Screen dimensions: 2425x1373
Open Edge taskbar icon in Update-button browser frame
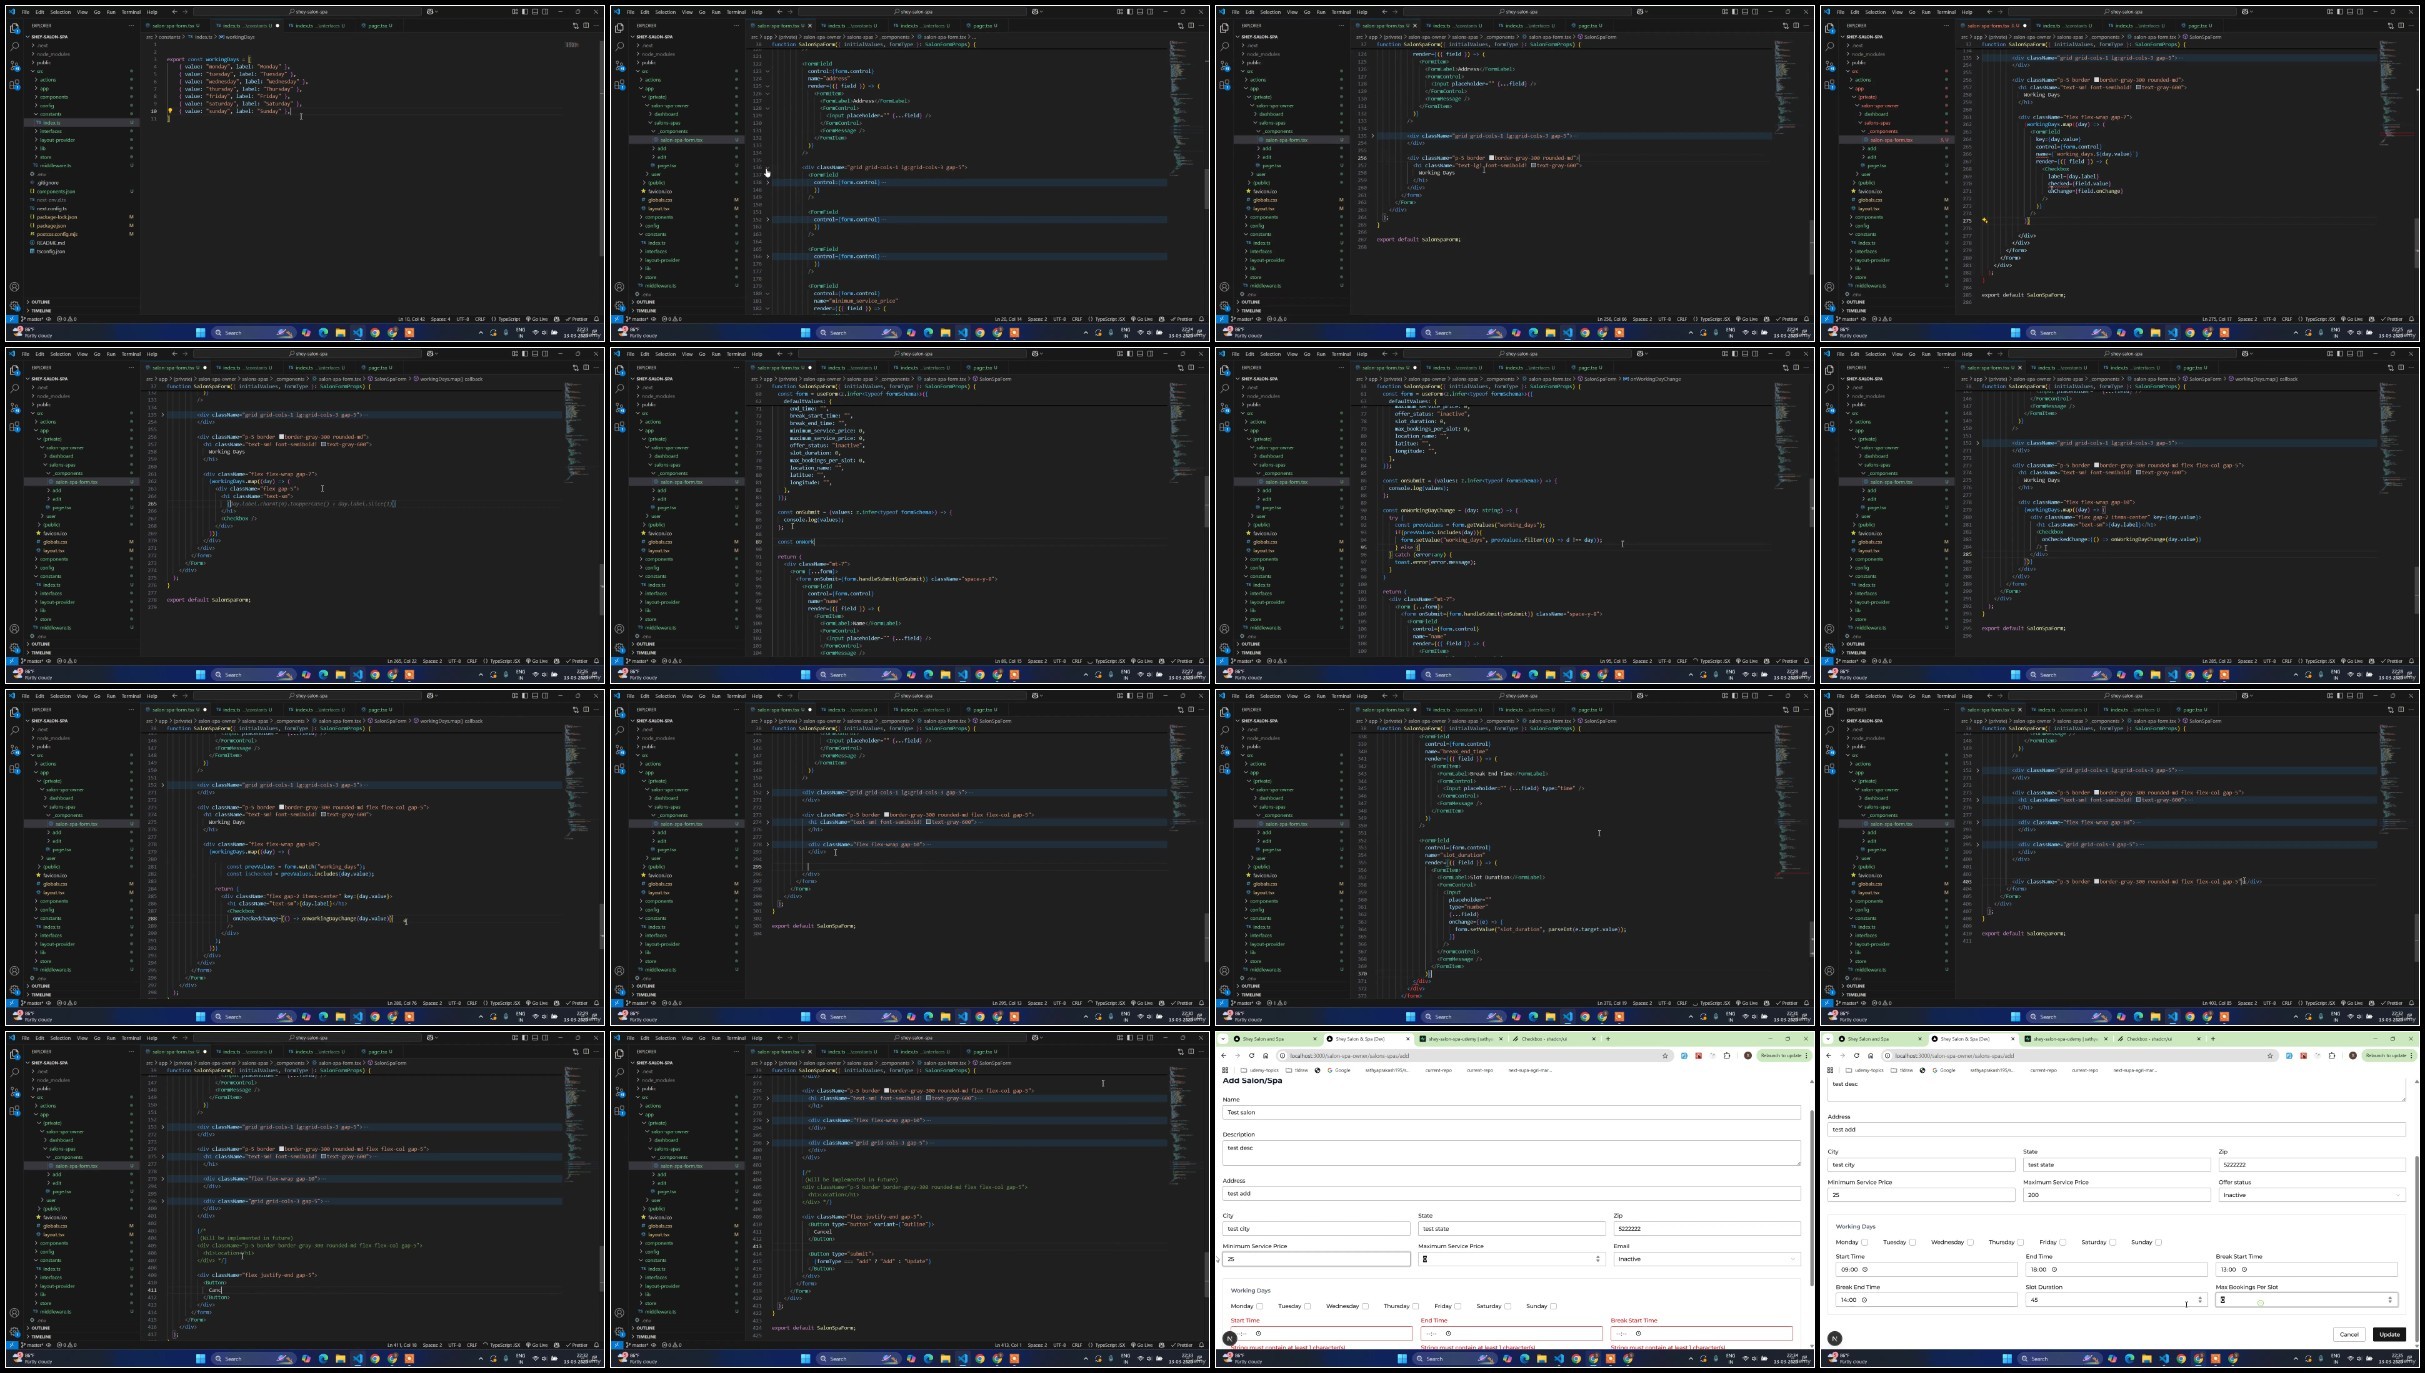2130,1358
